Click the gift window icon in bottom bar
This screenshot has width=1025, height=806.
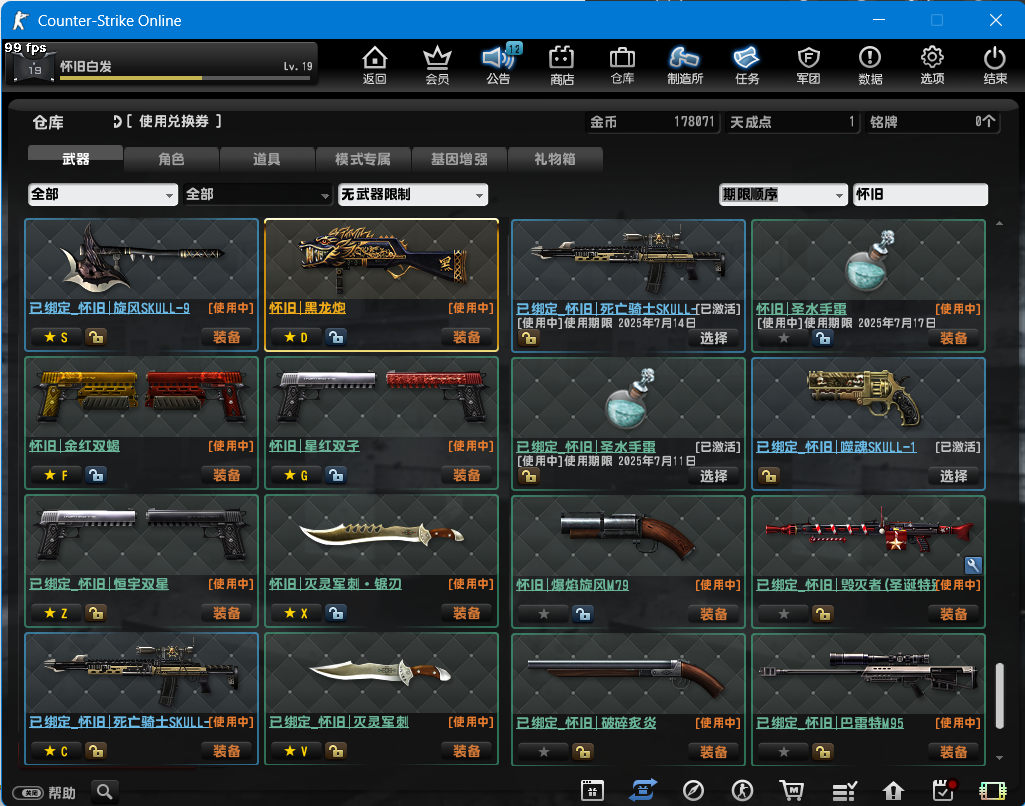592,790
